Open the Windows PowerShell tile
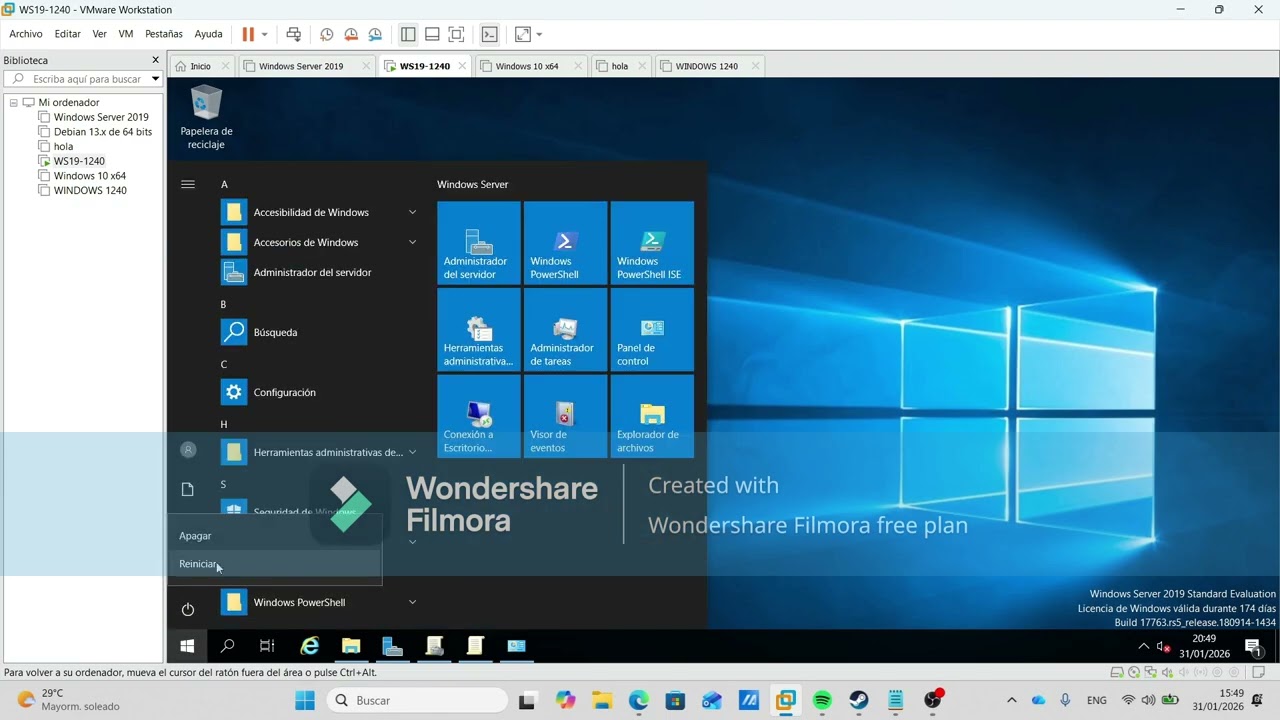 [566, 243]
